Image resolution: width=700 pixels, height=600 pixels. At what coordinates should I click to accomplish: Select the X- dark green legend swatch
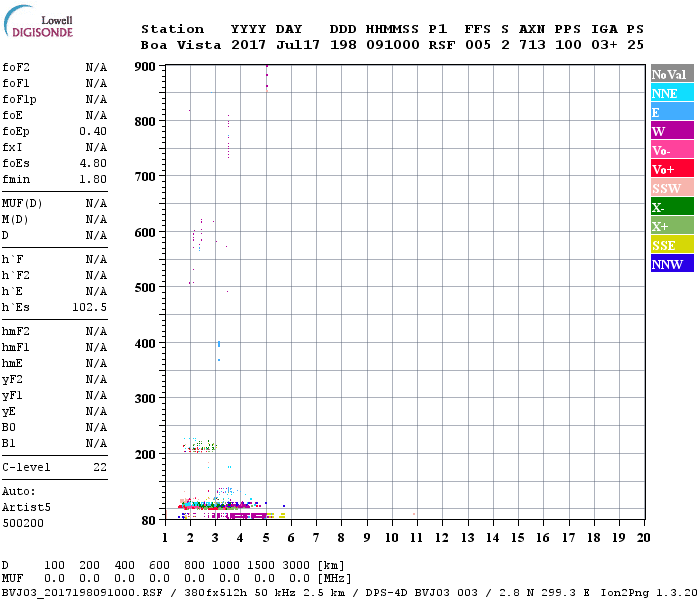(x=671, y=207)
